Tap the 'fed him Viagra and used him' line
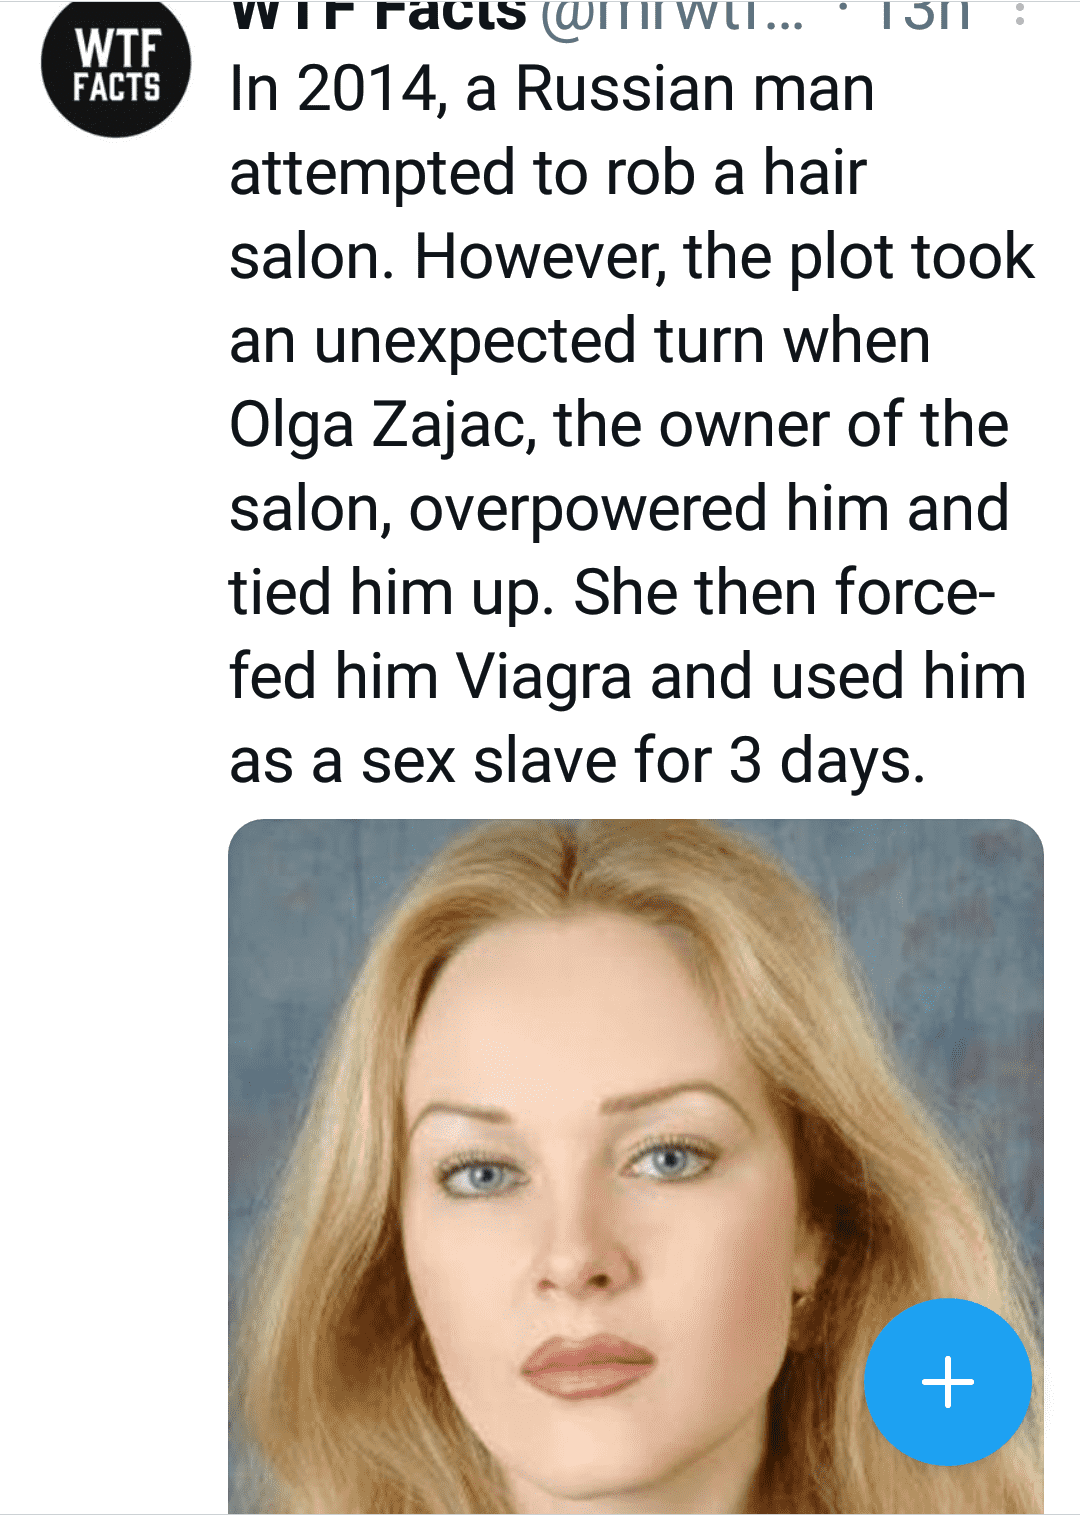The height and width of the screenshot is (1517, 1080). tap(628, 677)
